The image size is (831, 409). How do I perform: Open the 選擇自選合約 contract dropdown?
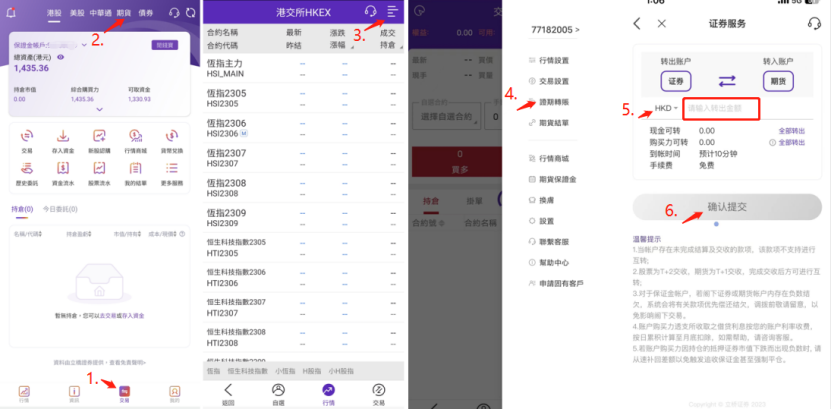[447, 117]
